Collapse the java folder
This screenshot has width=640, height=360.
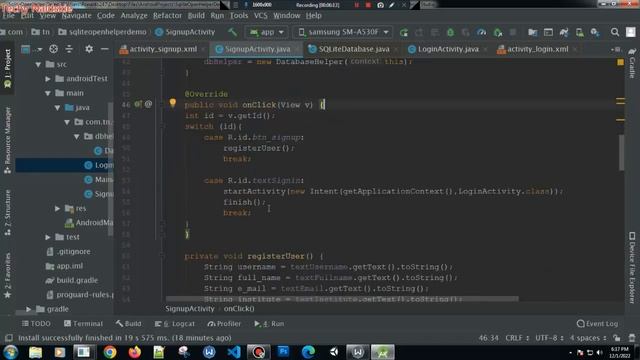click(x=58, y=108)
